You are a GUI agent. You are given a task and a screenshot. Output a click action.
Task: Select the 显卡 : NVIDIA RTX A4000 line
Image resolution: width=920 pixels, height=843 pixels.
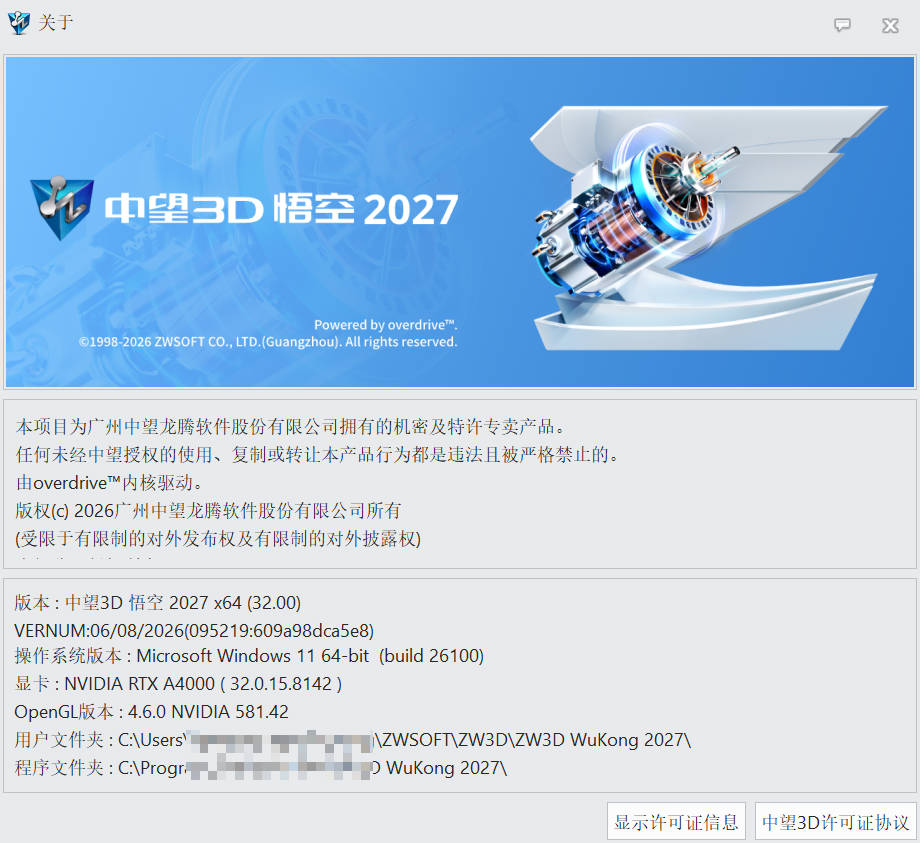point(178,683)
